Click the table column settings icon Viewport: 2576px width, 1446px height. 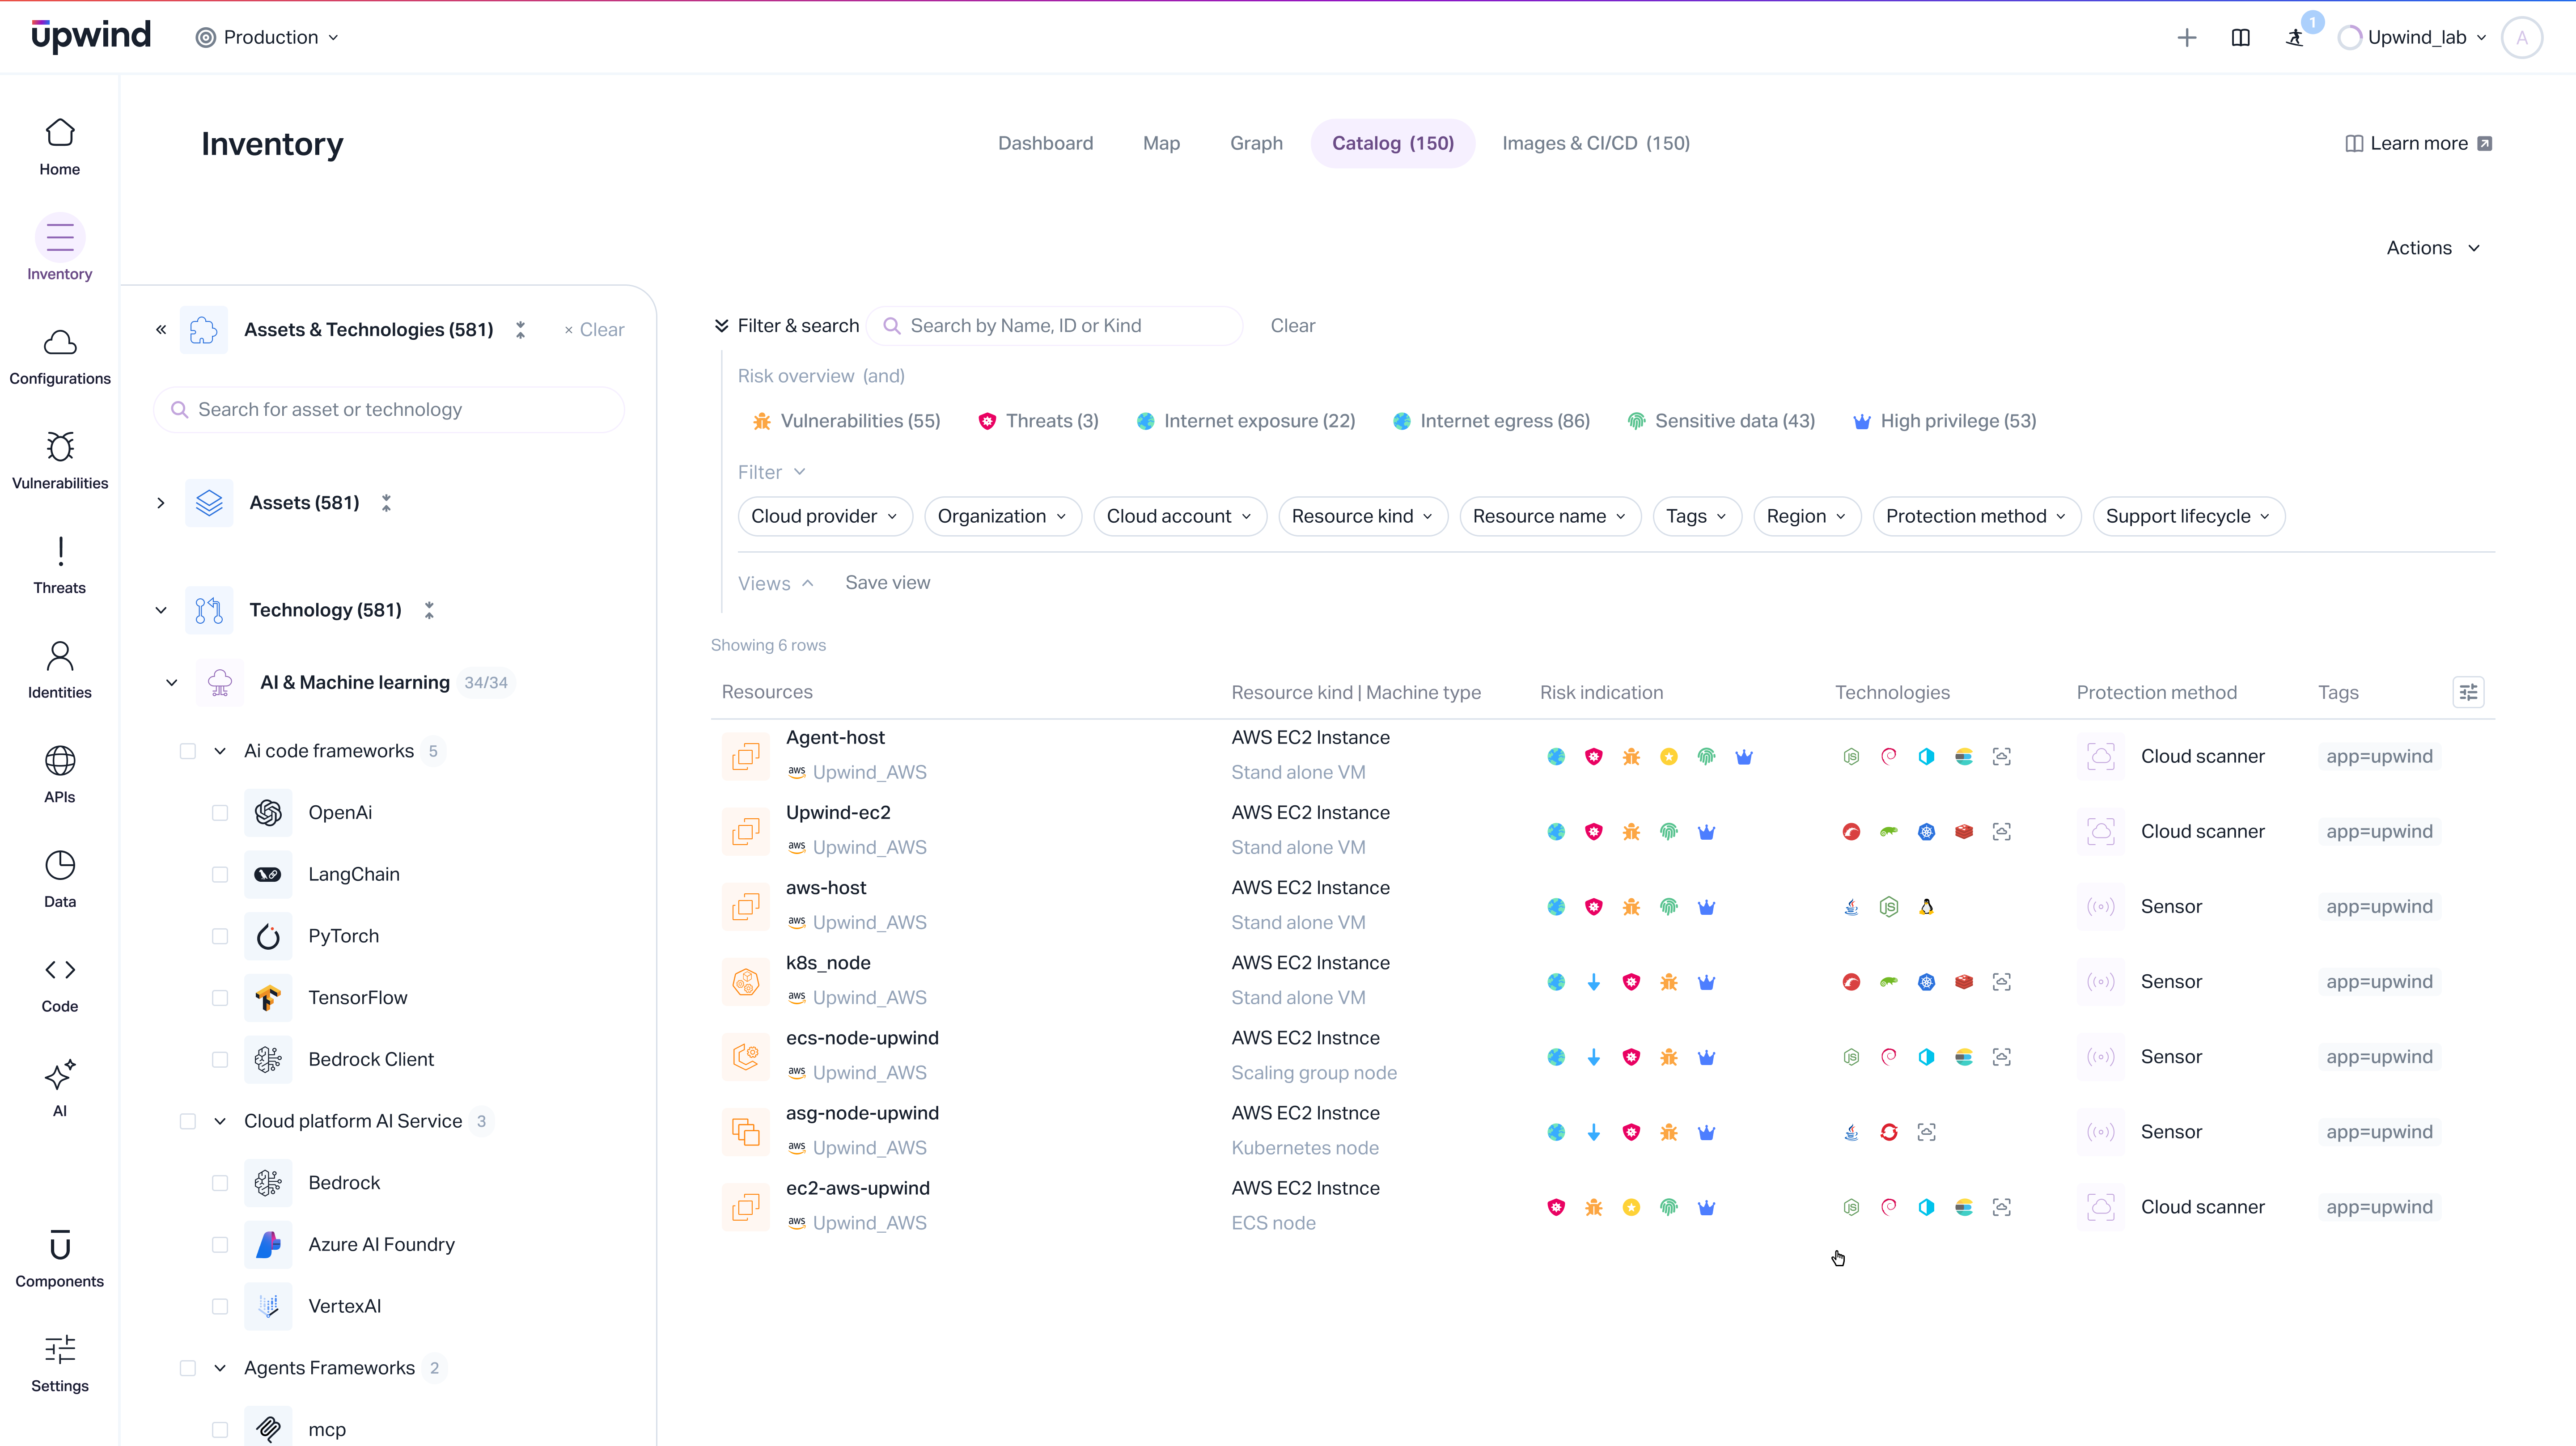pos(2468,692)
